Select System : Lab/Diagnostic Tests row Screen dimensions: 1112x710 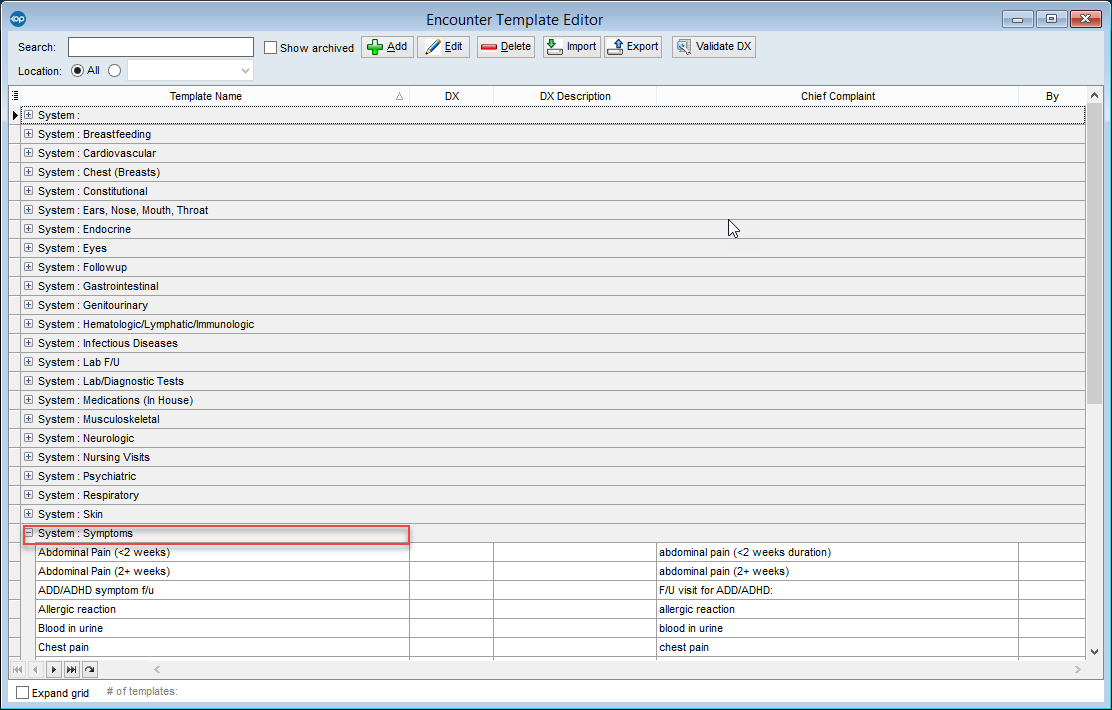coord(553,381)
